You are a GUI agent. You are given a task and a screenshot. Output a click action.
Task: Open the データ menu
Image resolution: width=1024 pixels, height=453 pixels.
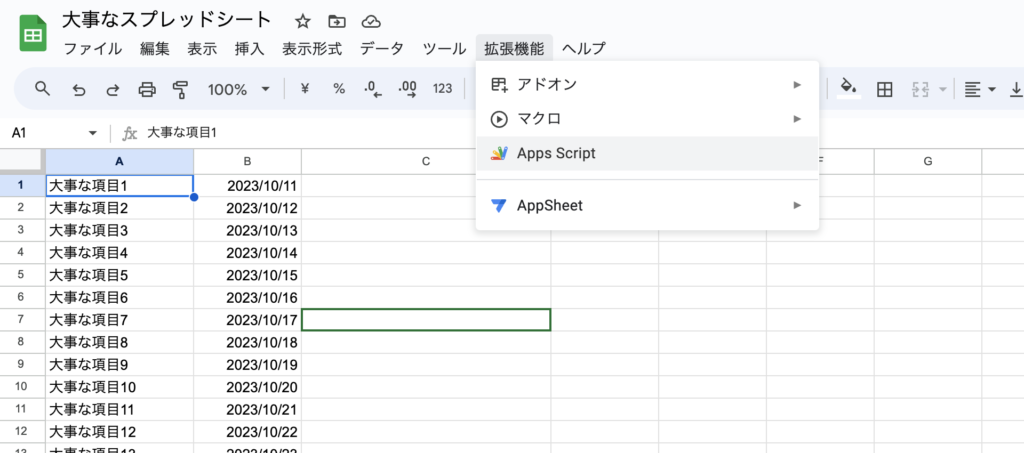click(x=382, y=48)
